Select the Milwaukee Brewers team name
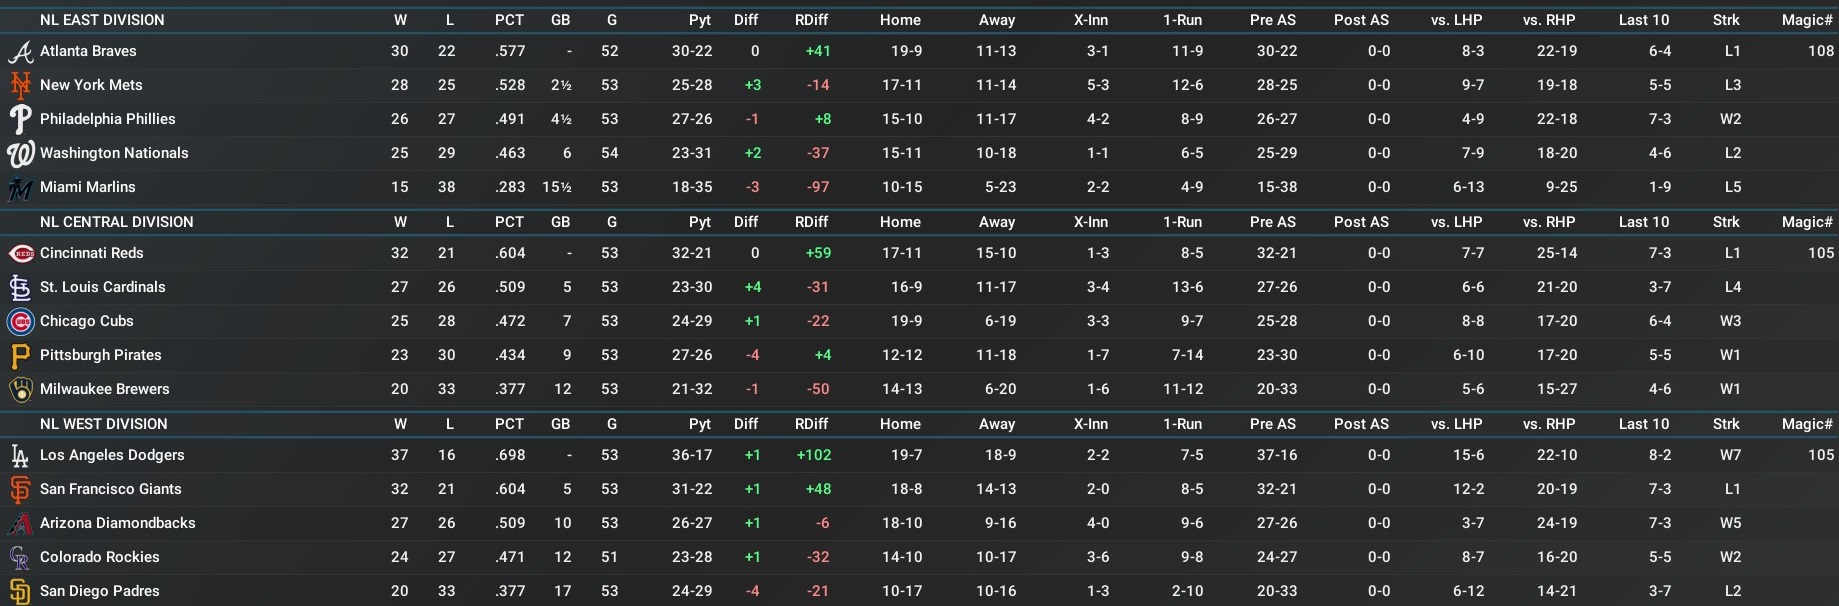Viewport: 1839px width, 606px height. coord(105,389)
